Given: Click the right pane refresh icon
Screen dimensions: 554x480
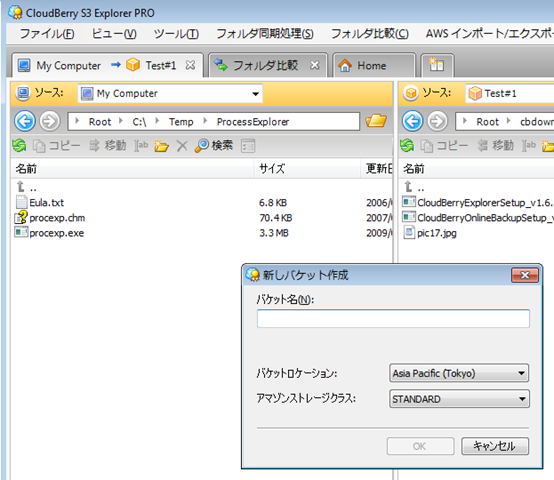Looking at the screenshot, I should point(407,146).
